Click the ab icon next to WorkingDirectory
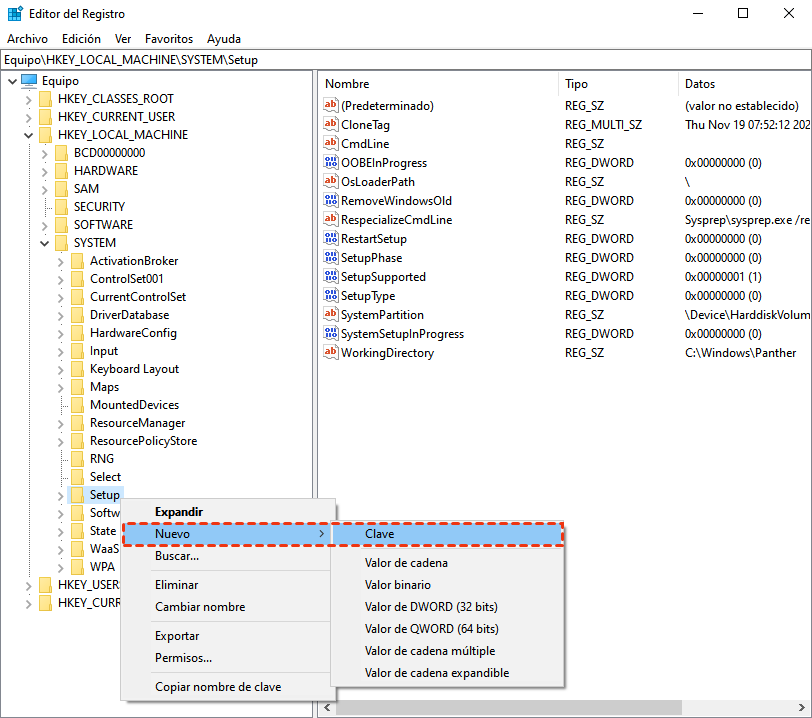This screenshot has width=812, height=718. point(329,352)
